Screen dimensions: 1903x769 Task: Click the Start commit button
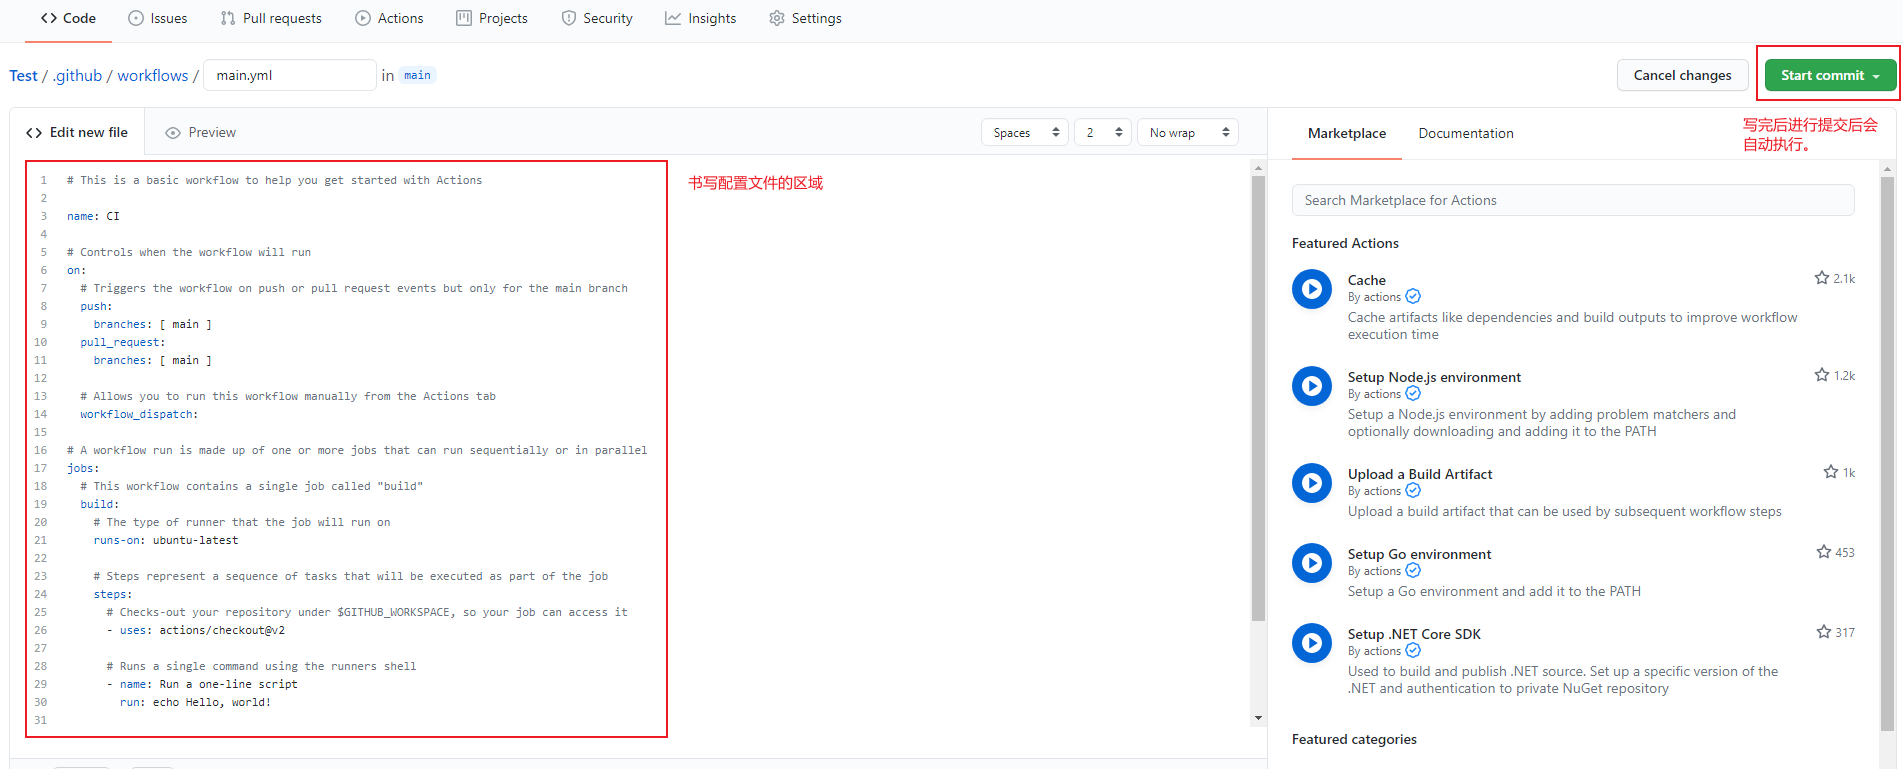[1829, 75]
